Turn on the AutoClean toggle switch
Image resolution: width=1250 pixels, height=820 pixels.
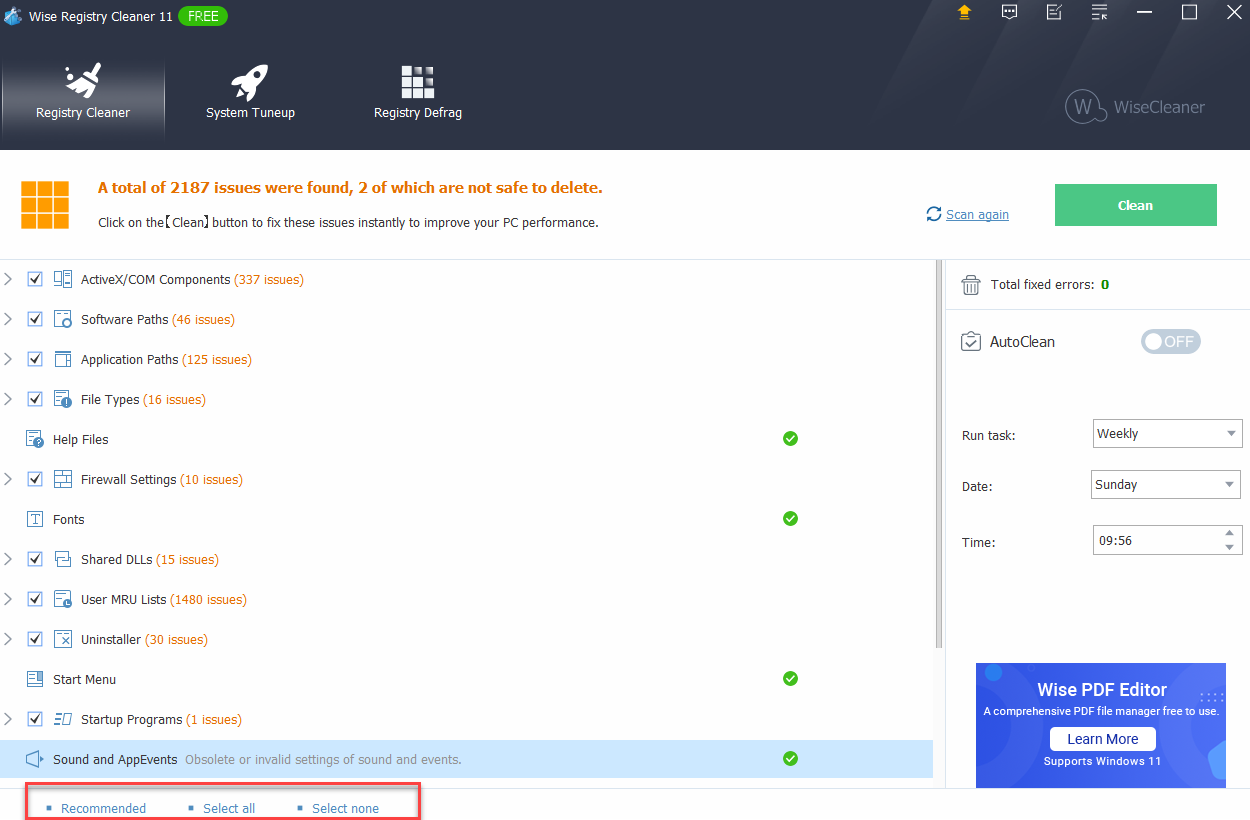coord(1171,342)
